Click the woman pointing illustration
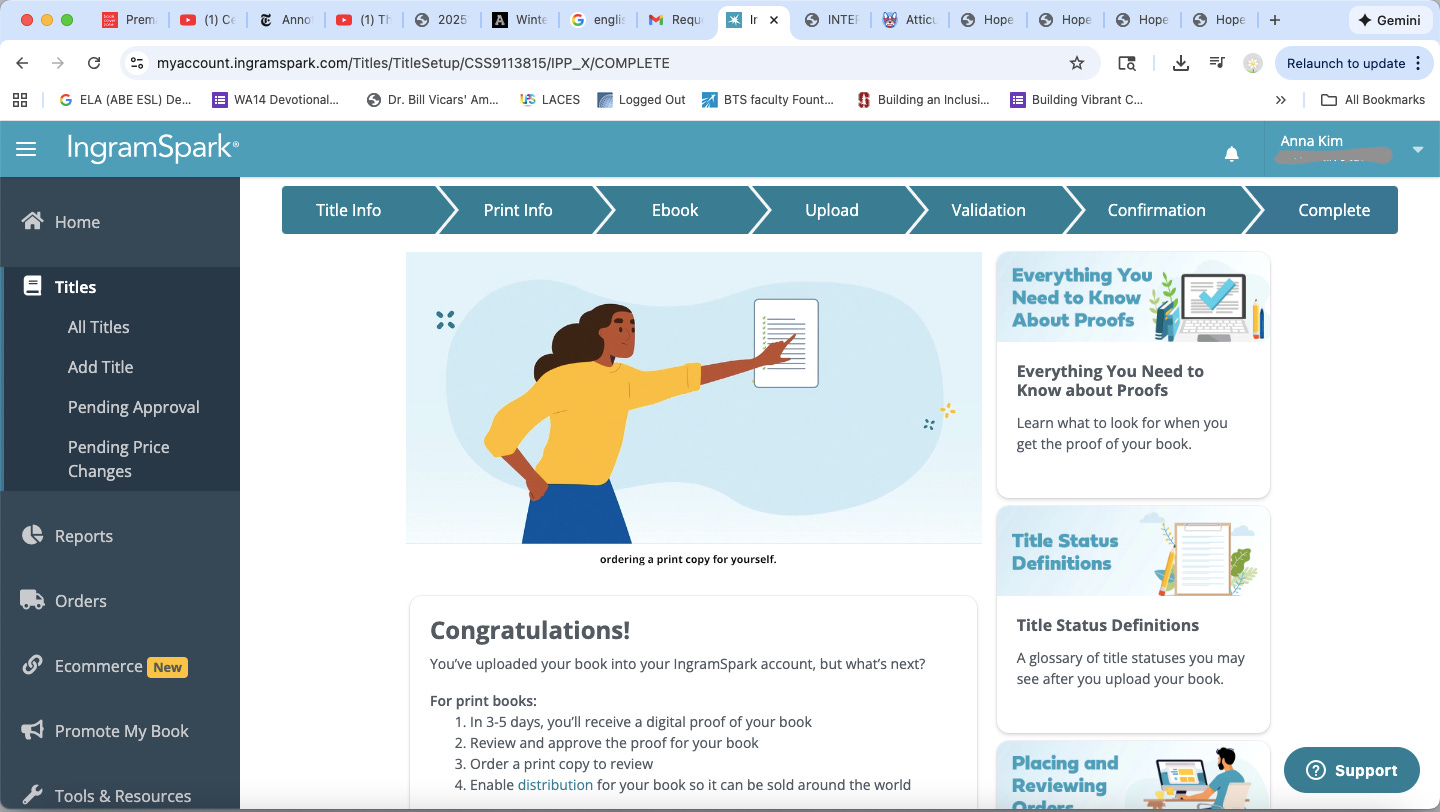 tap(694, 398)
